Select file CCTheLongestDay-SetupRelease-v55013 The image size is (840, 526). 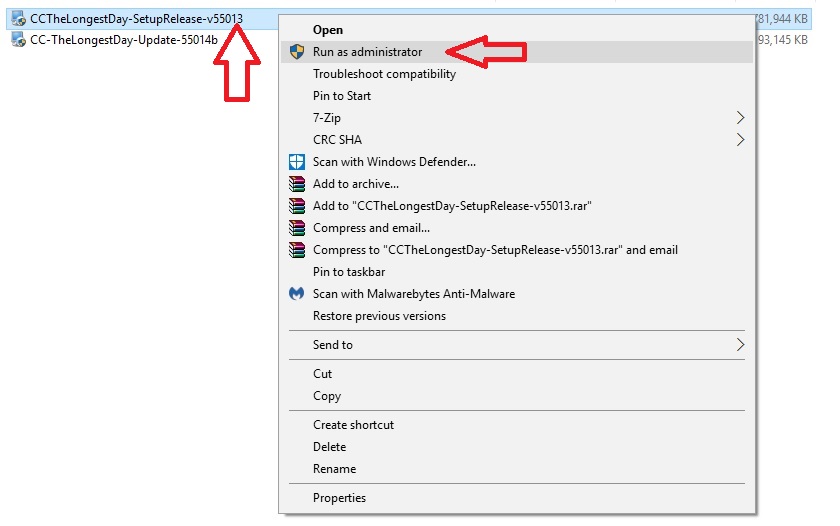[136, 19]
